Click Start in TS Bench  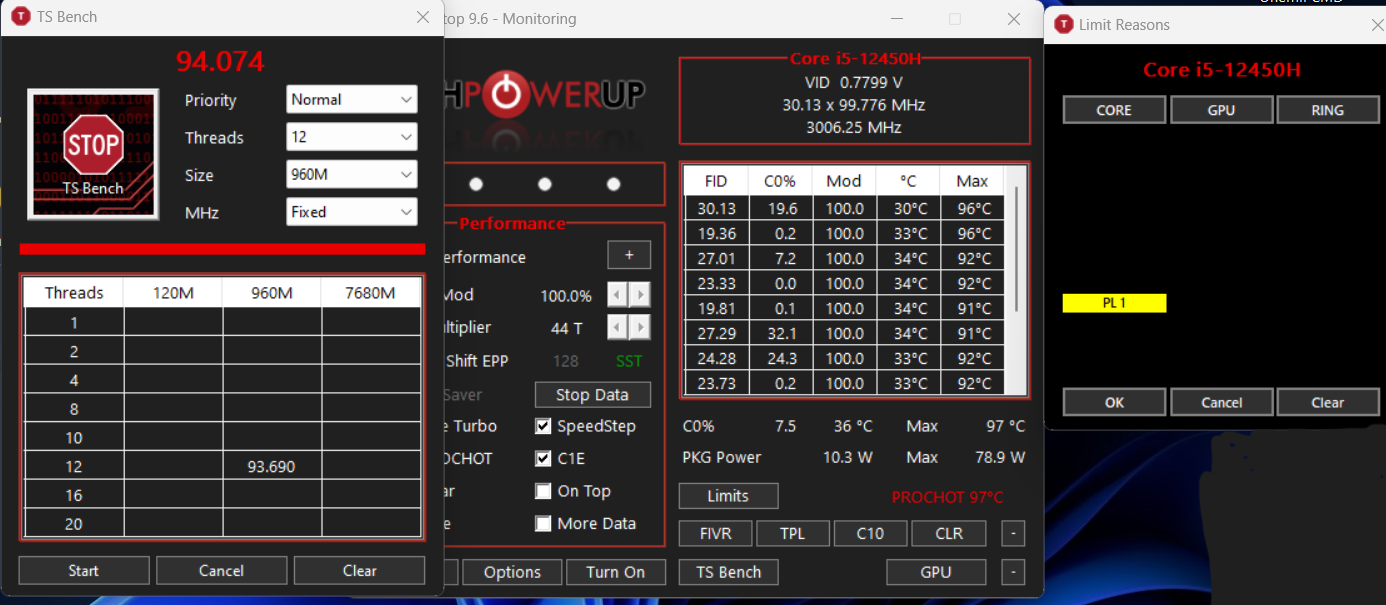(x=84, y=570)
